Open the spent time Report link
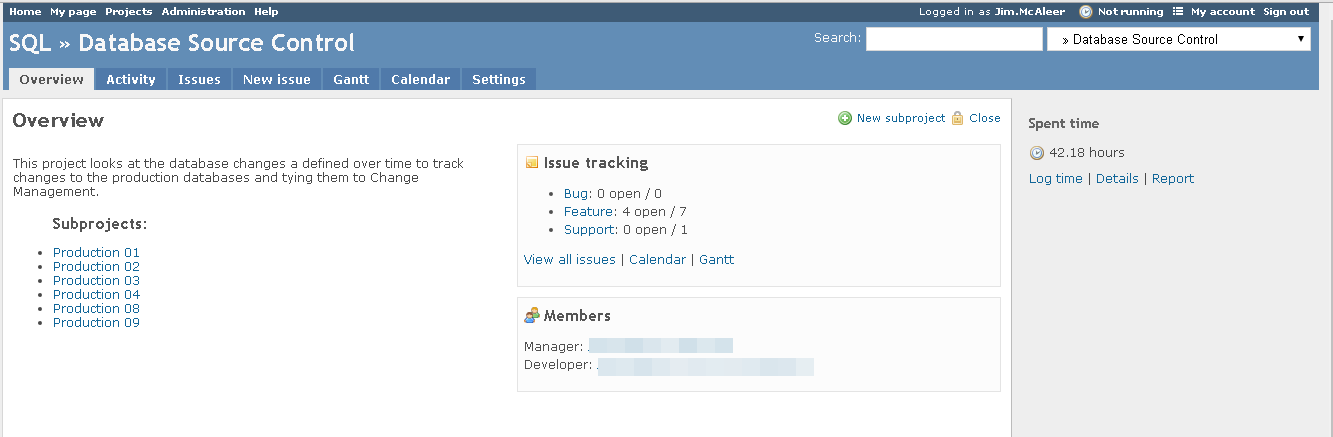This screenshot has width=1333, height=437. tap(1173, 179)
